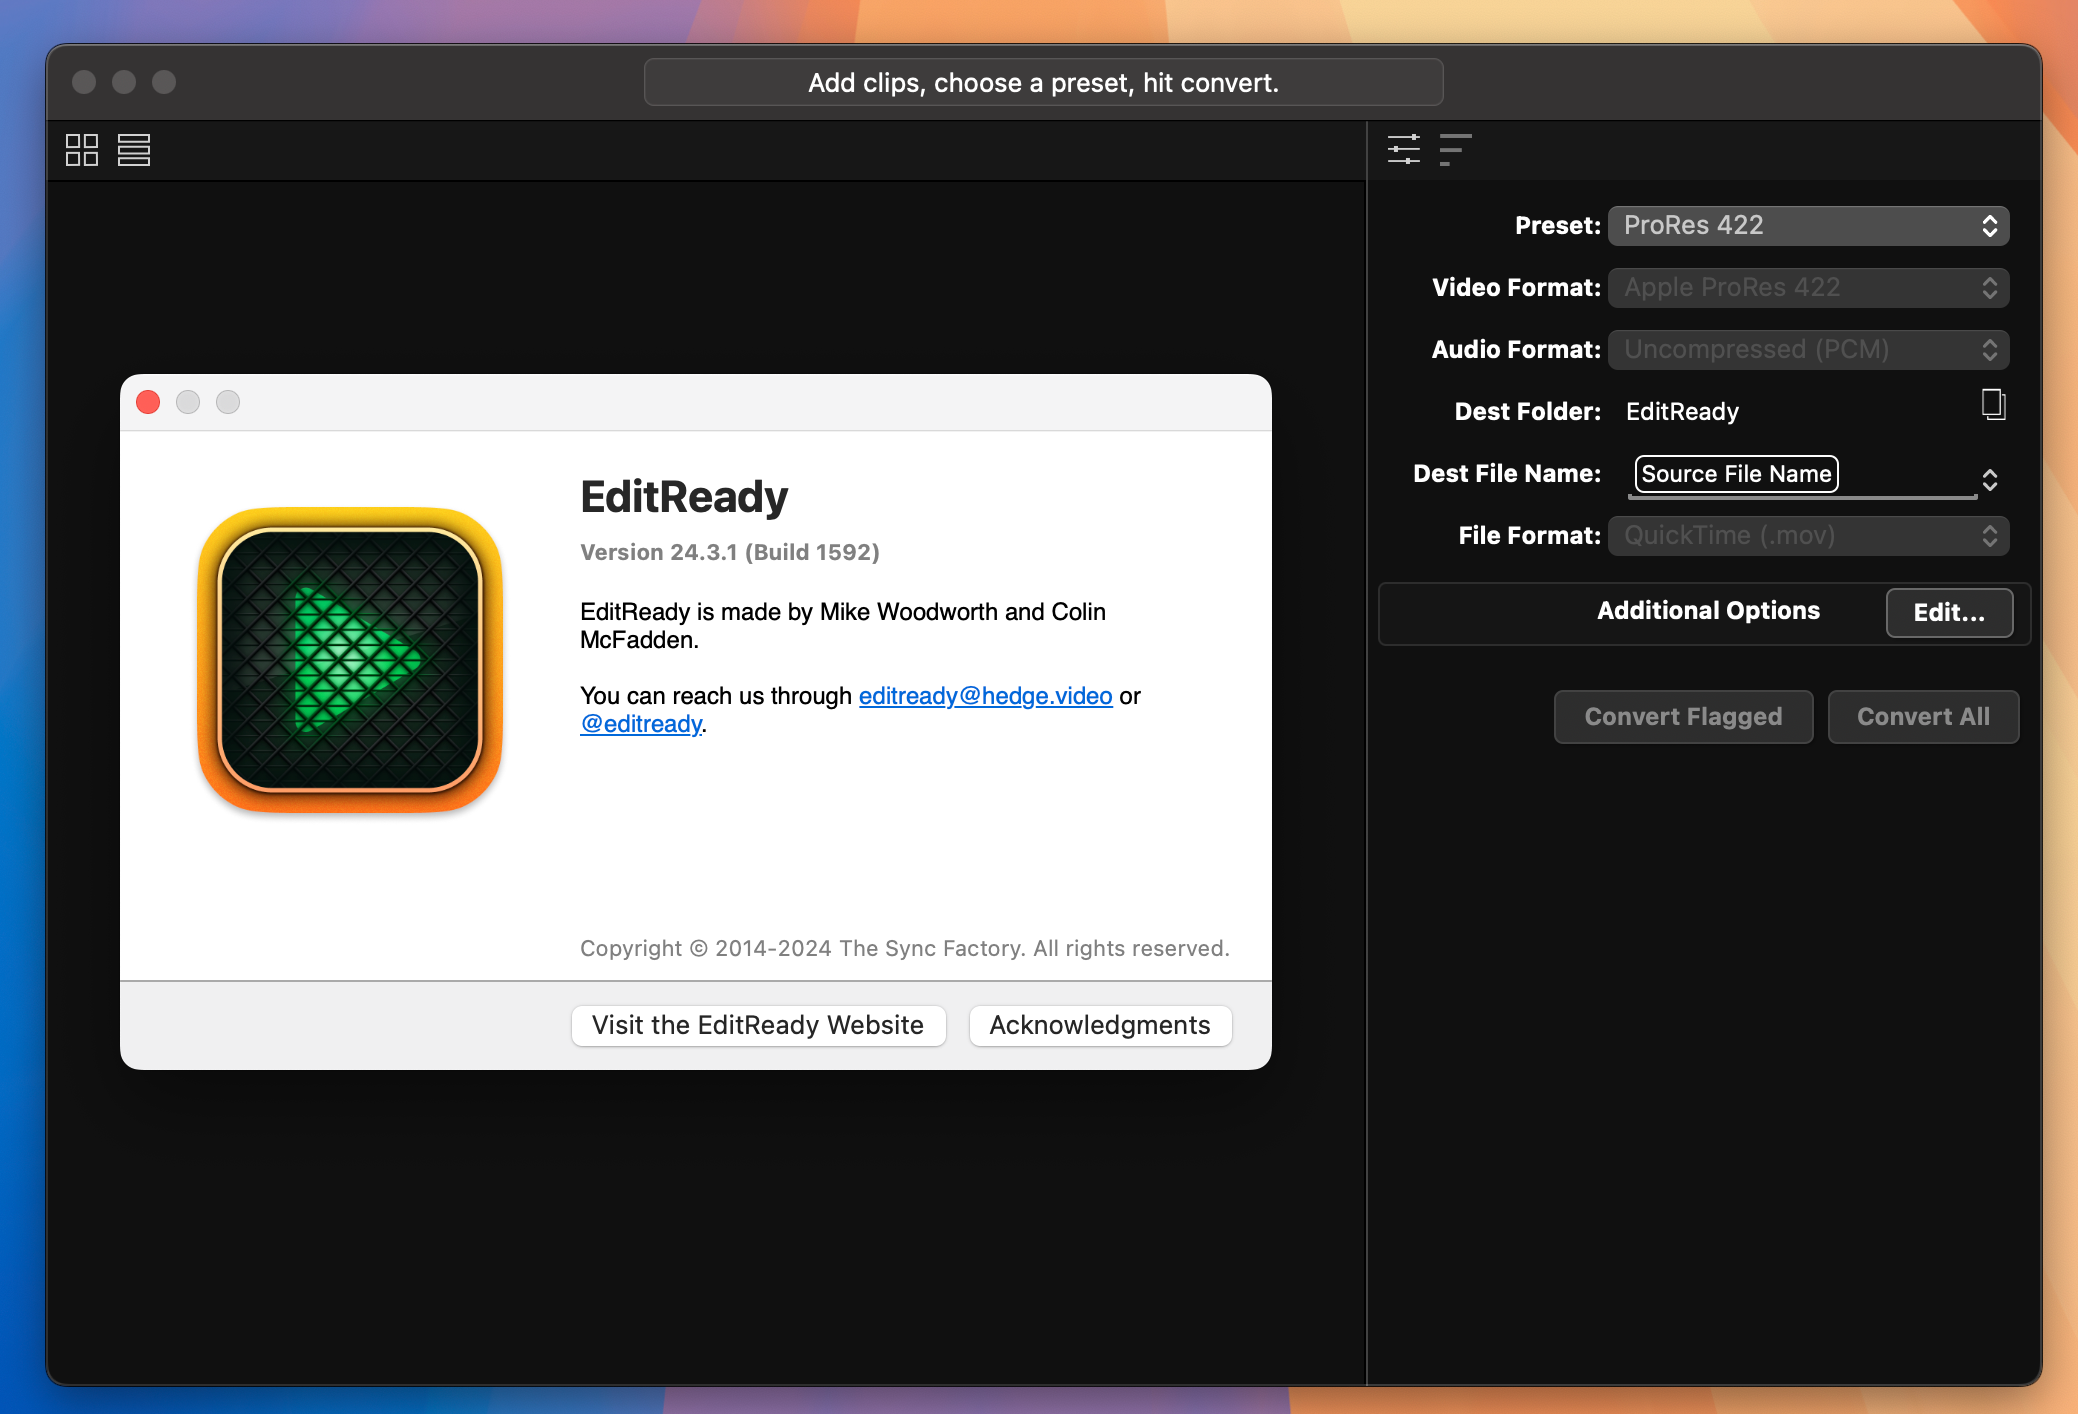The image size is (2078, 1414).
Task: Open the File Format QuickTime dropdown
Action: click(1808, 536)
